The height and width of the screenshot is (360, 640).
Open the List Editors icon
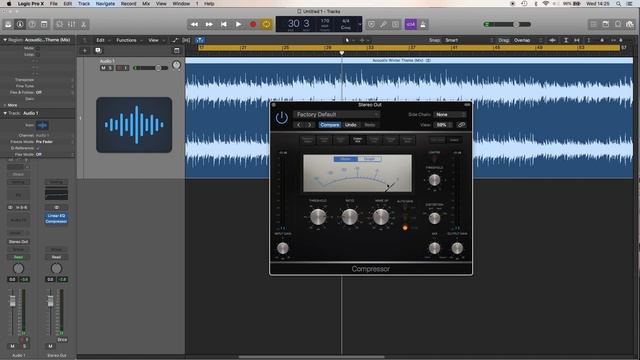(593, 24)
